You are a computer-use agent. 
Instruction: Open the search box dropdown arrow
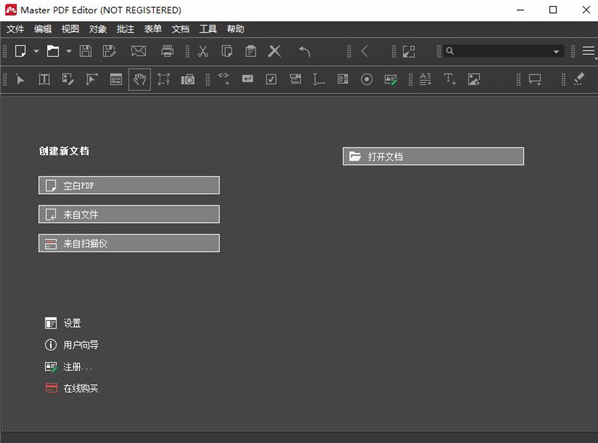(x=556, y=51)
